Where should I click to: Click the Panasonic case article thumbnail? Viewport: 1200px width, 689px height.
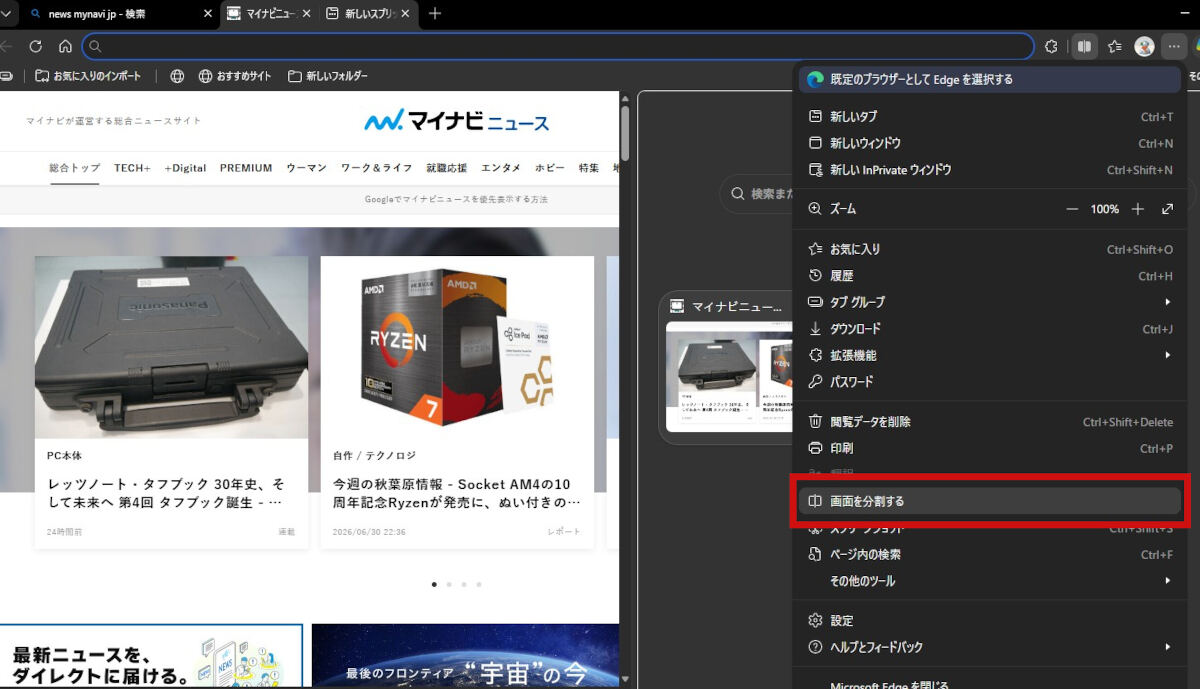(x=171, y=347)
